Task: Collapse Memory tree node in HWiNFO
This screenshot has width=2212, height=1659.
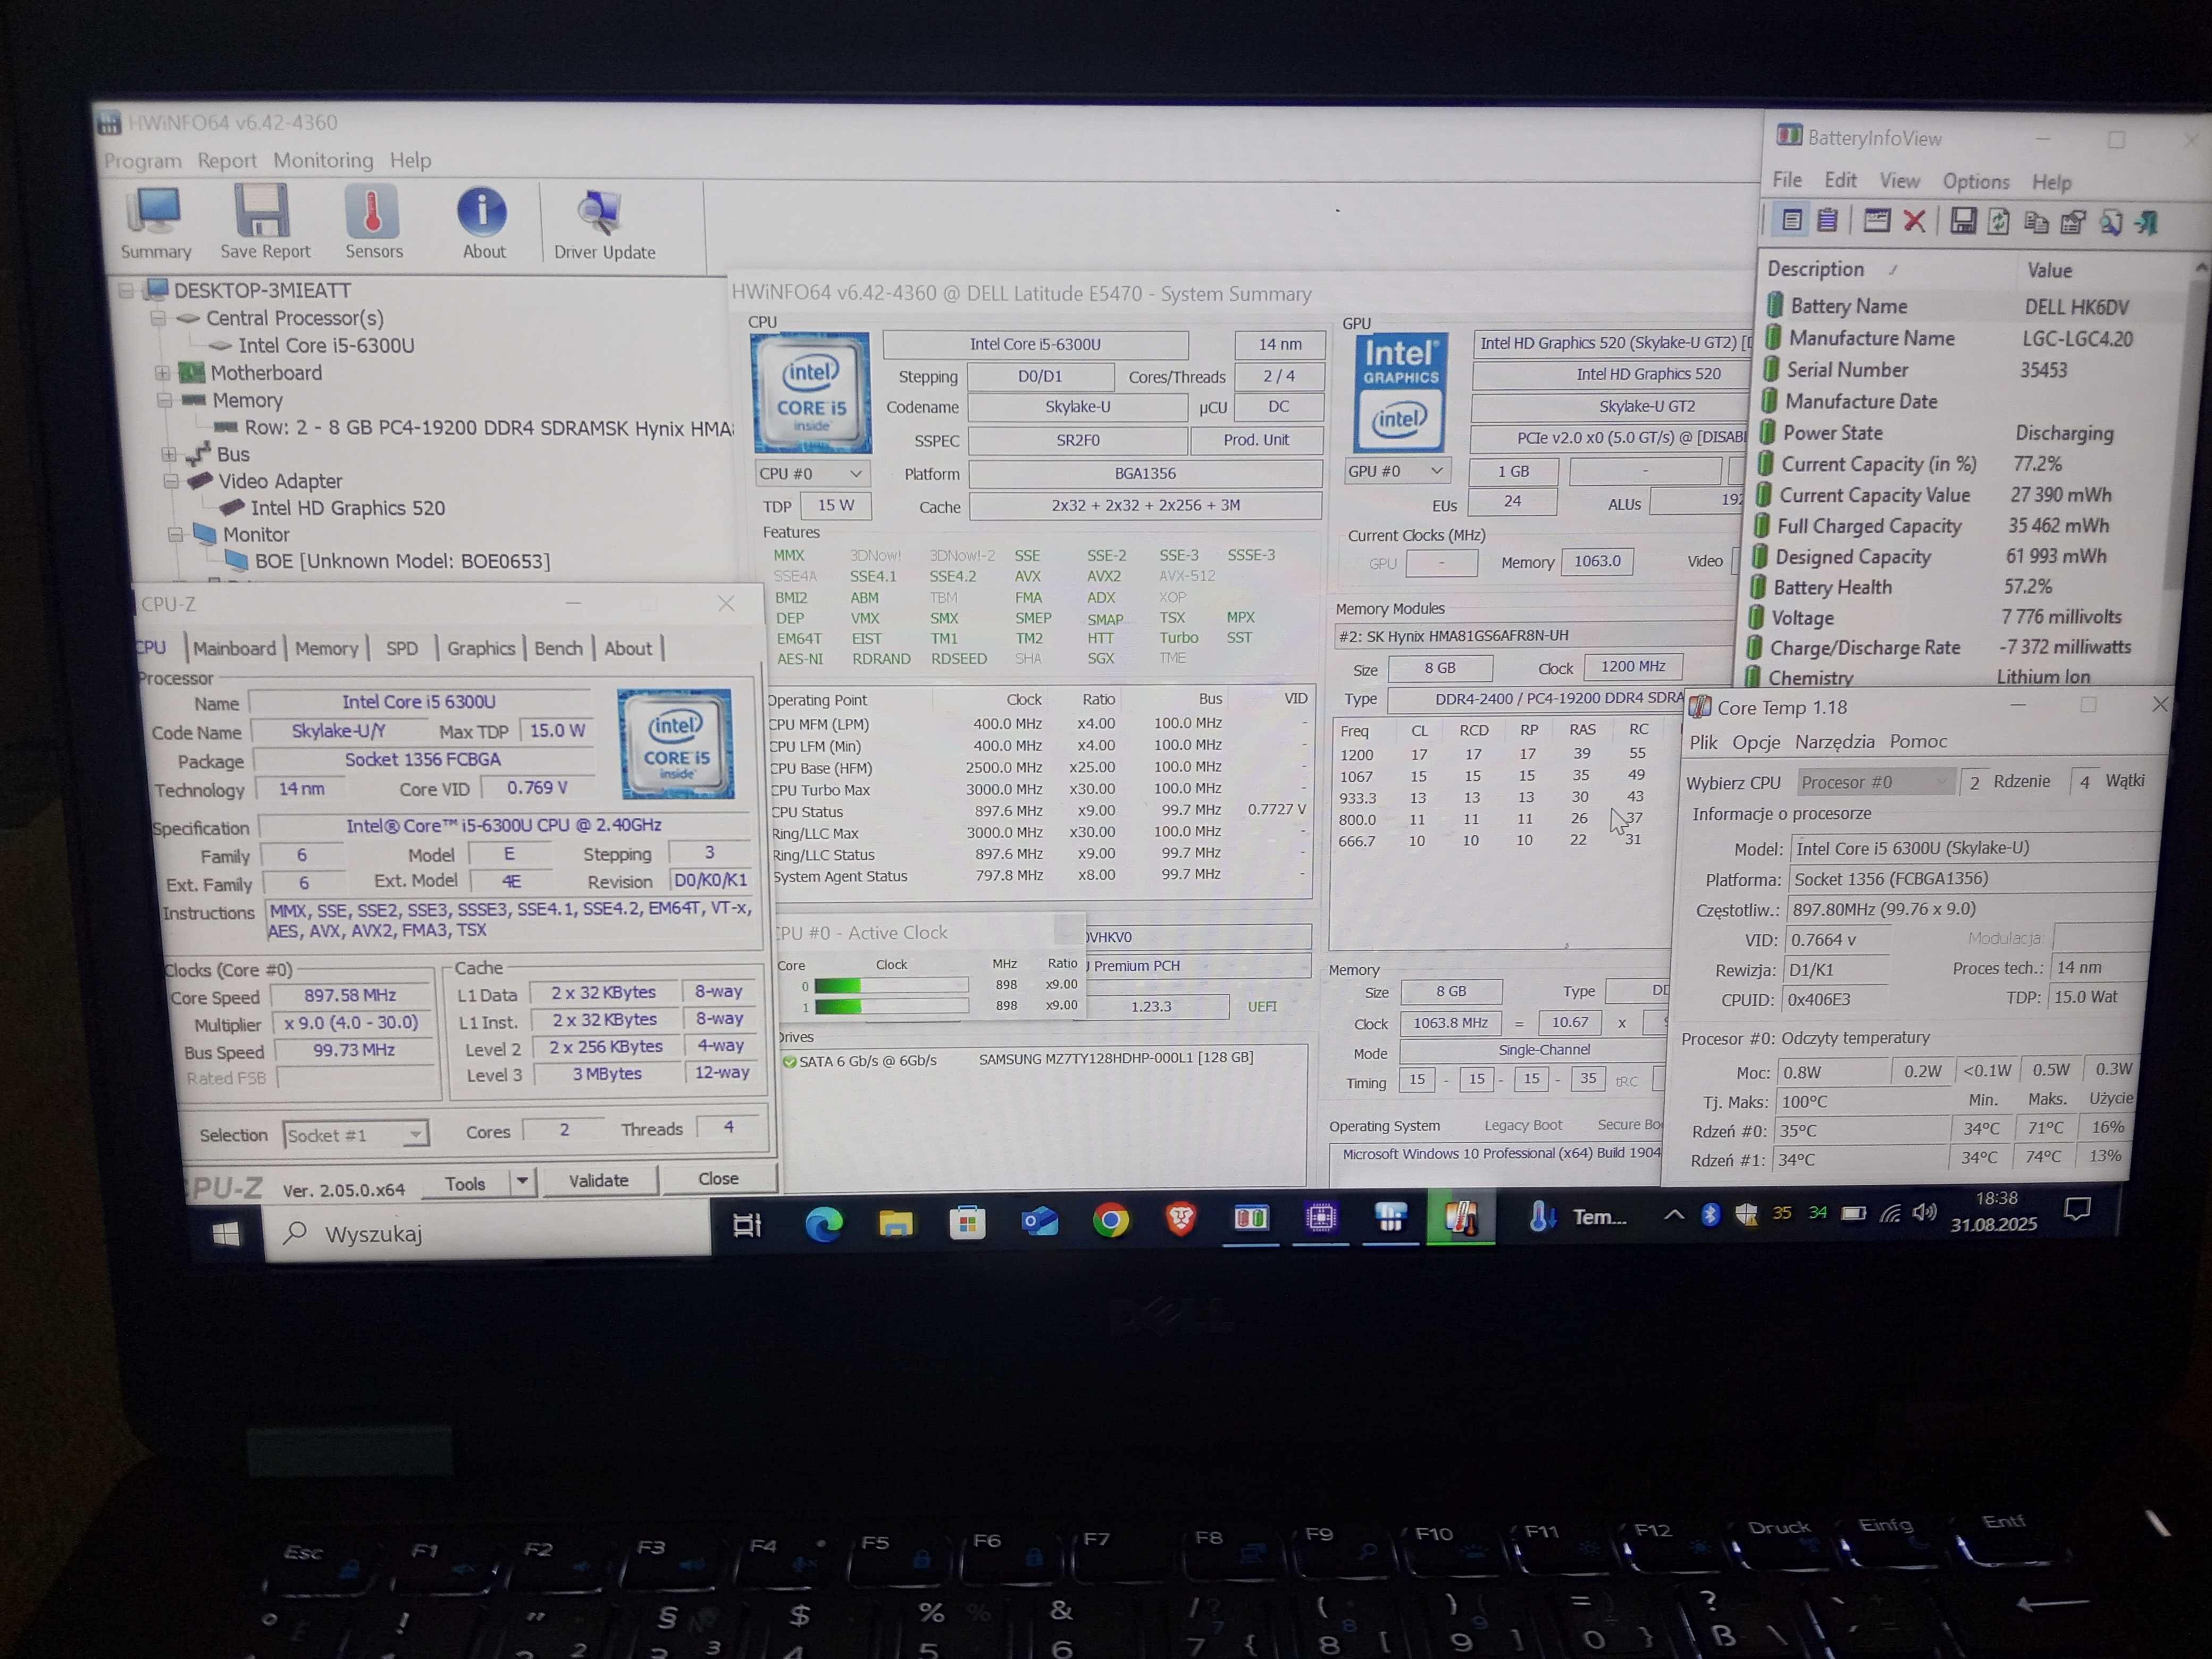Action: click(x=164, y=400)
